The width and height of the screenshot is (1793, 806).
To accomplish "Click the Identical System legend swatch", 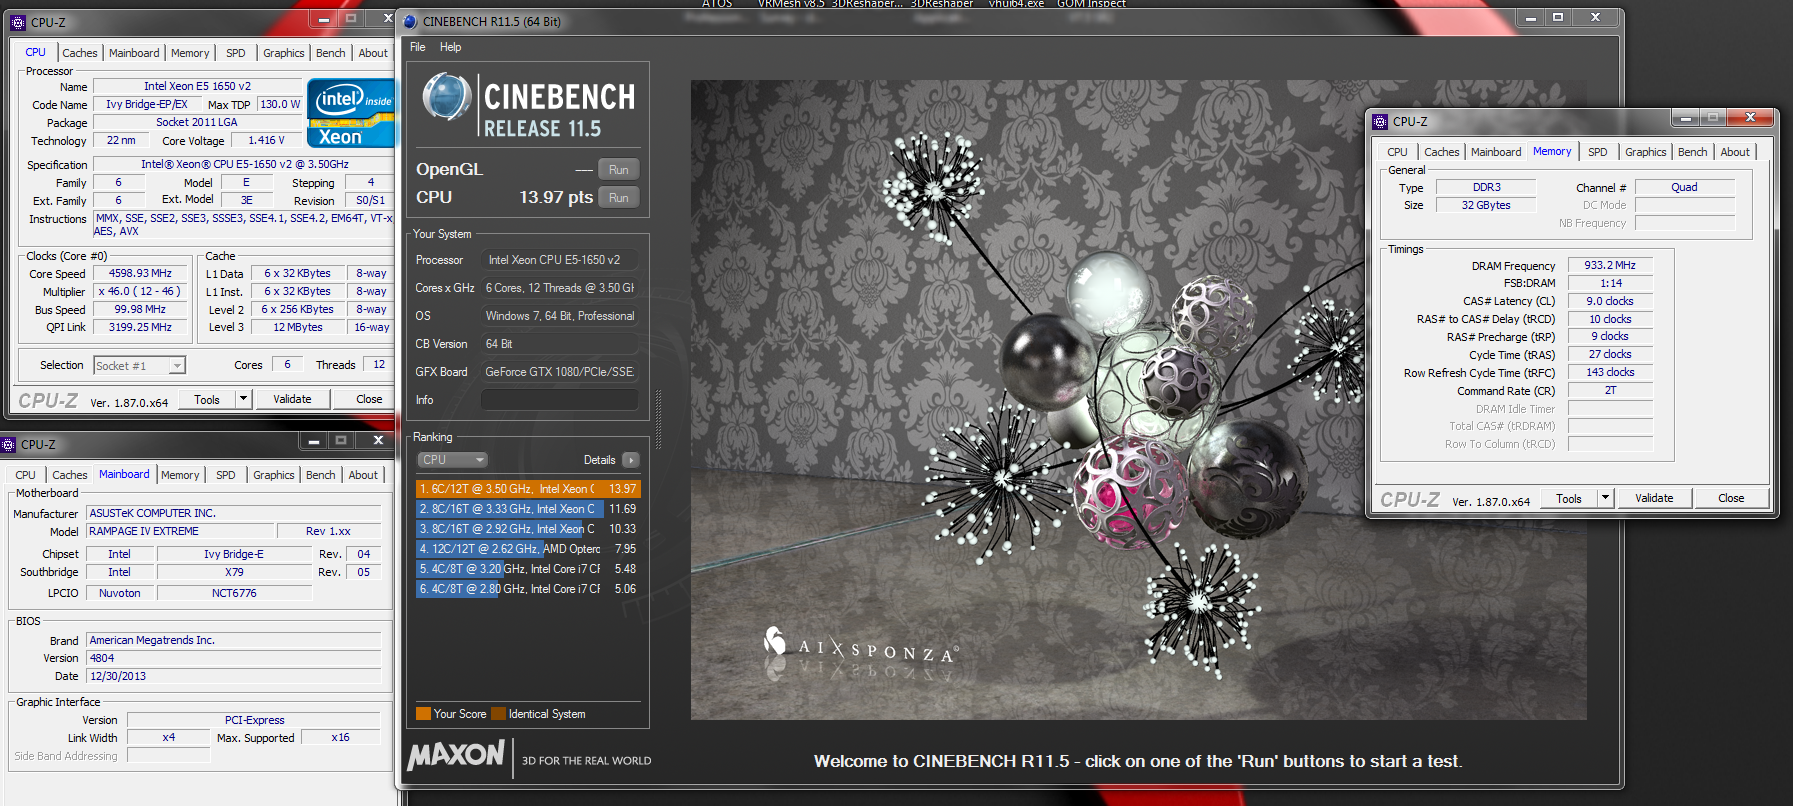I will click(498, 714).
